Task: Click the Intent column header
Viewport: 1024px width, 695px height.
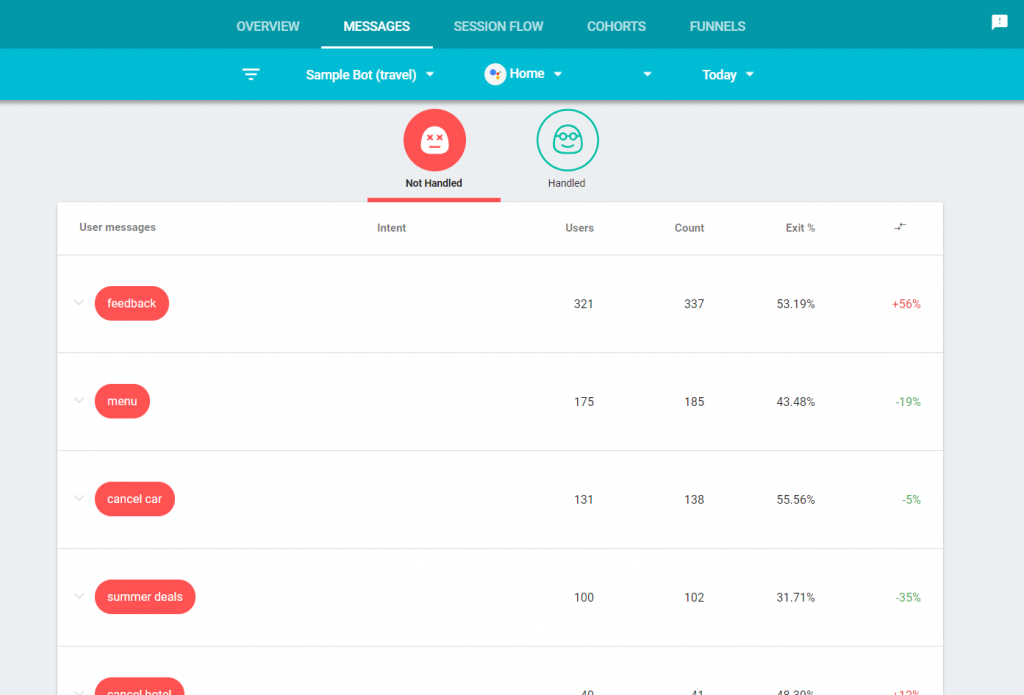Action: click(x=391, y=228)
